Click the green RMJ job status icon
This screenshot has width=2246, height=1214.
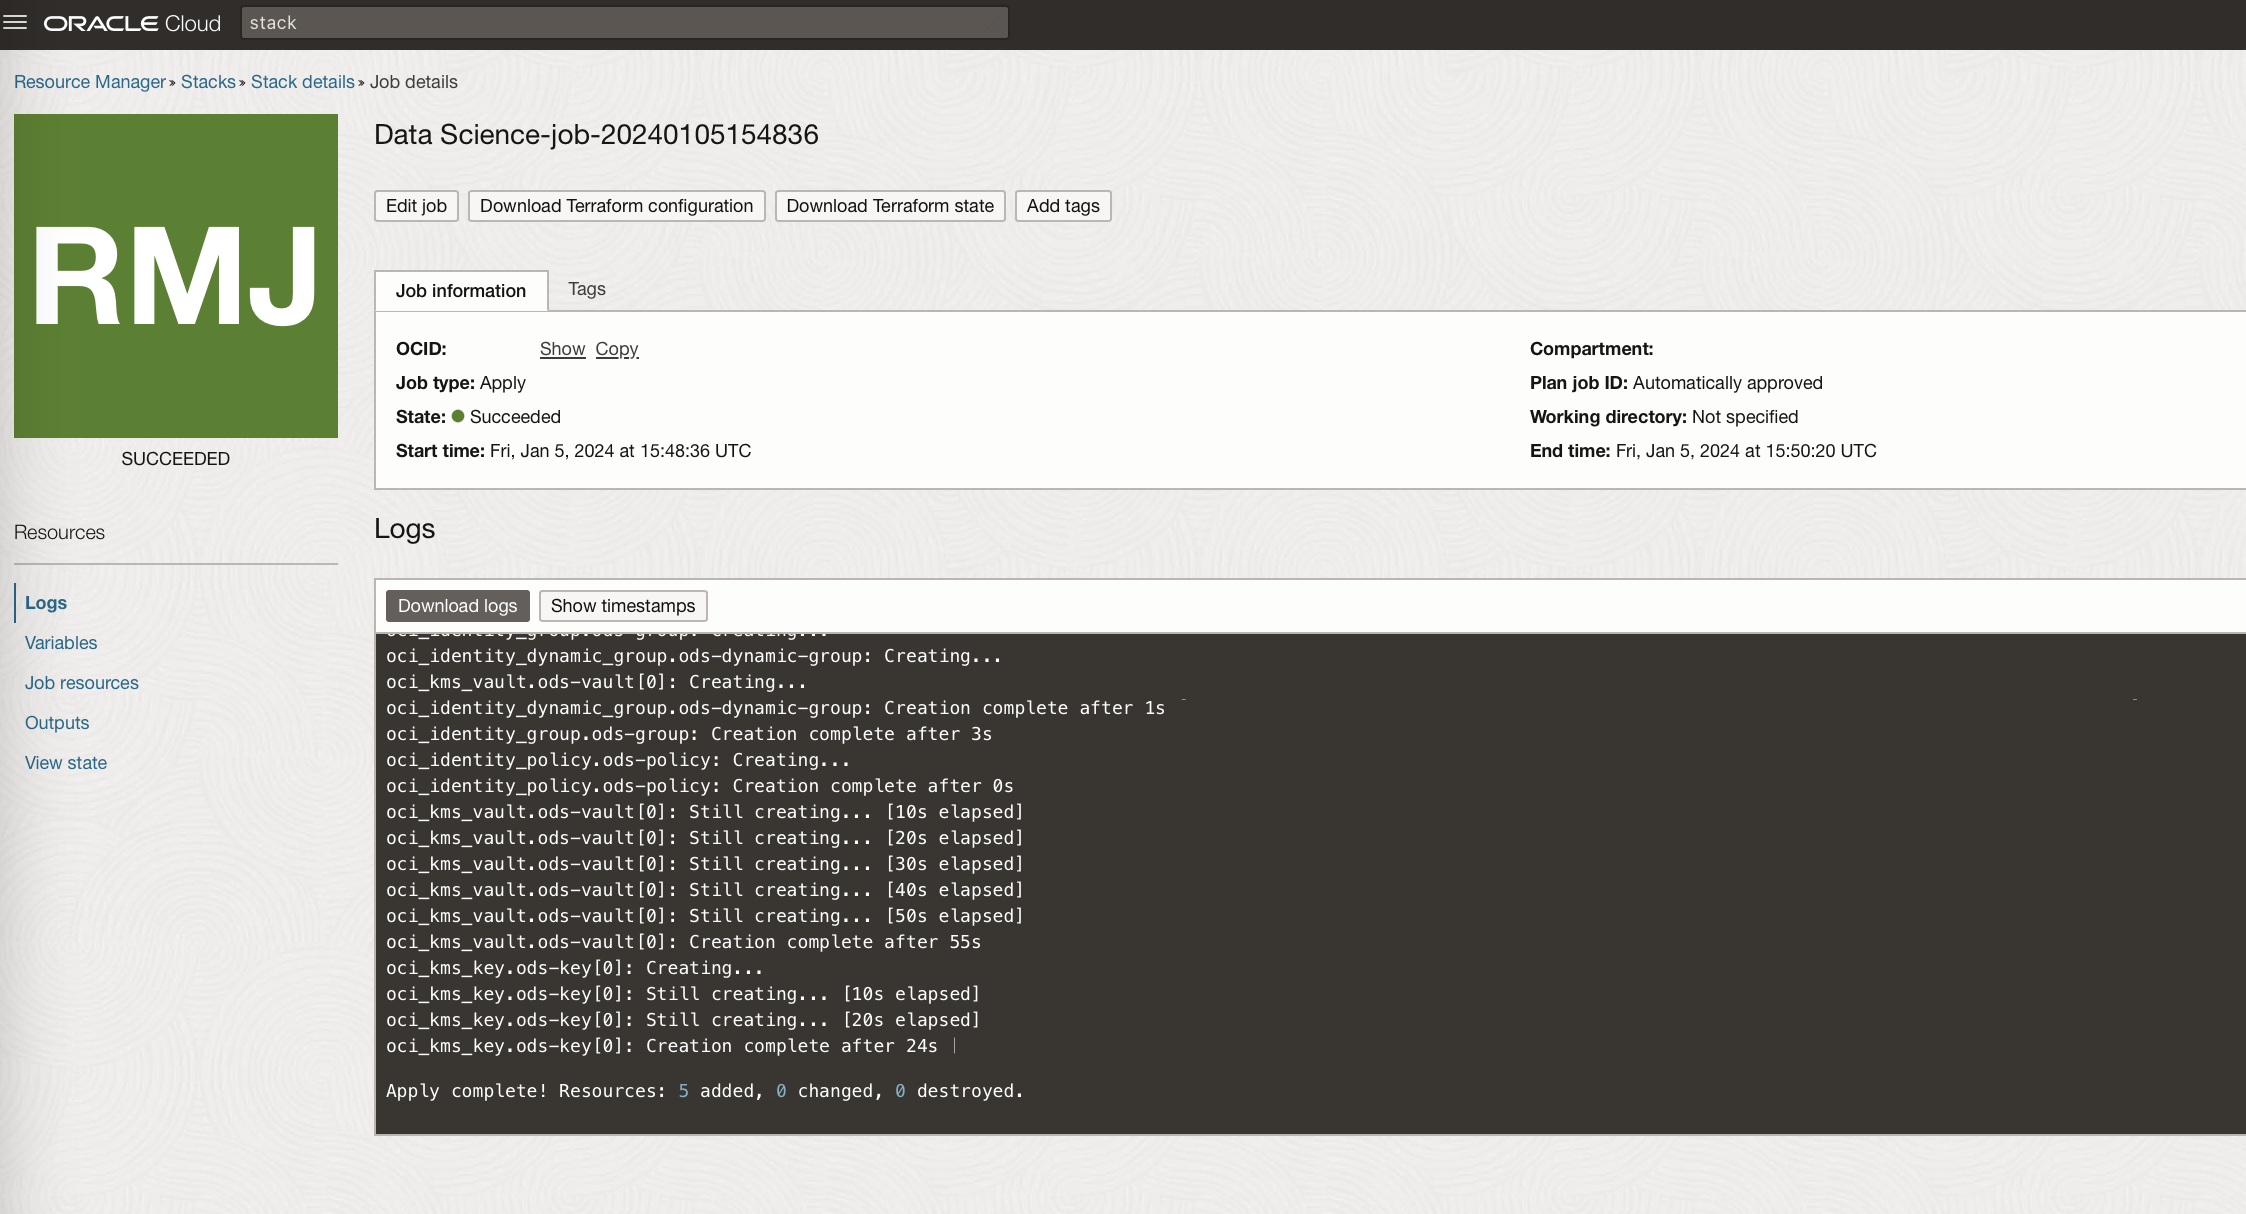click(176, 276)
